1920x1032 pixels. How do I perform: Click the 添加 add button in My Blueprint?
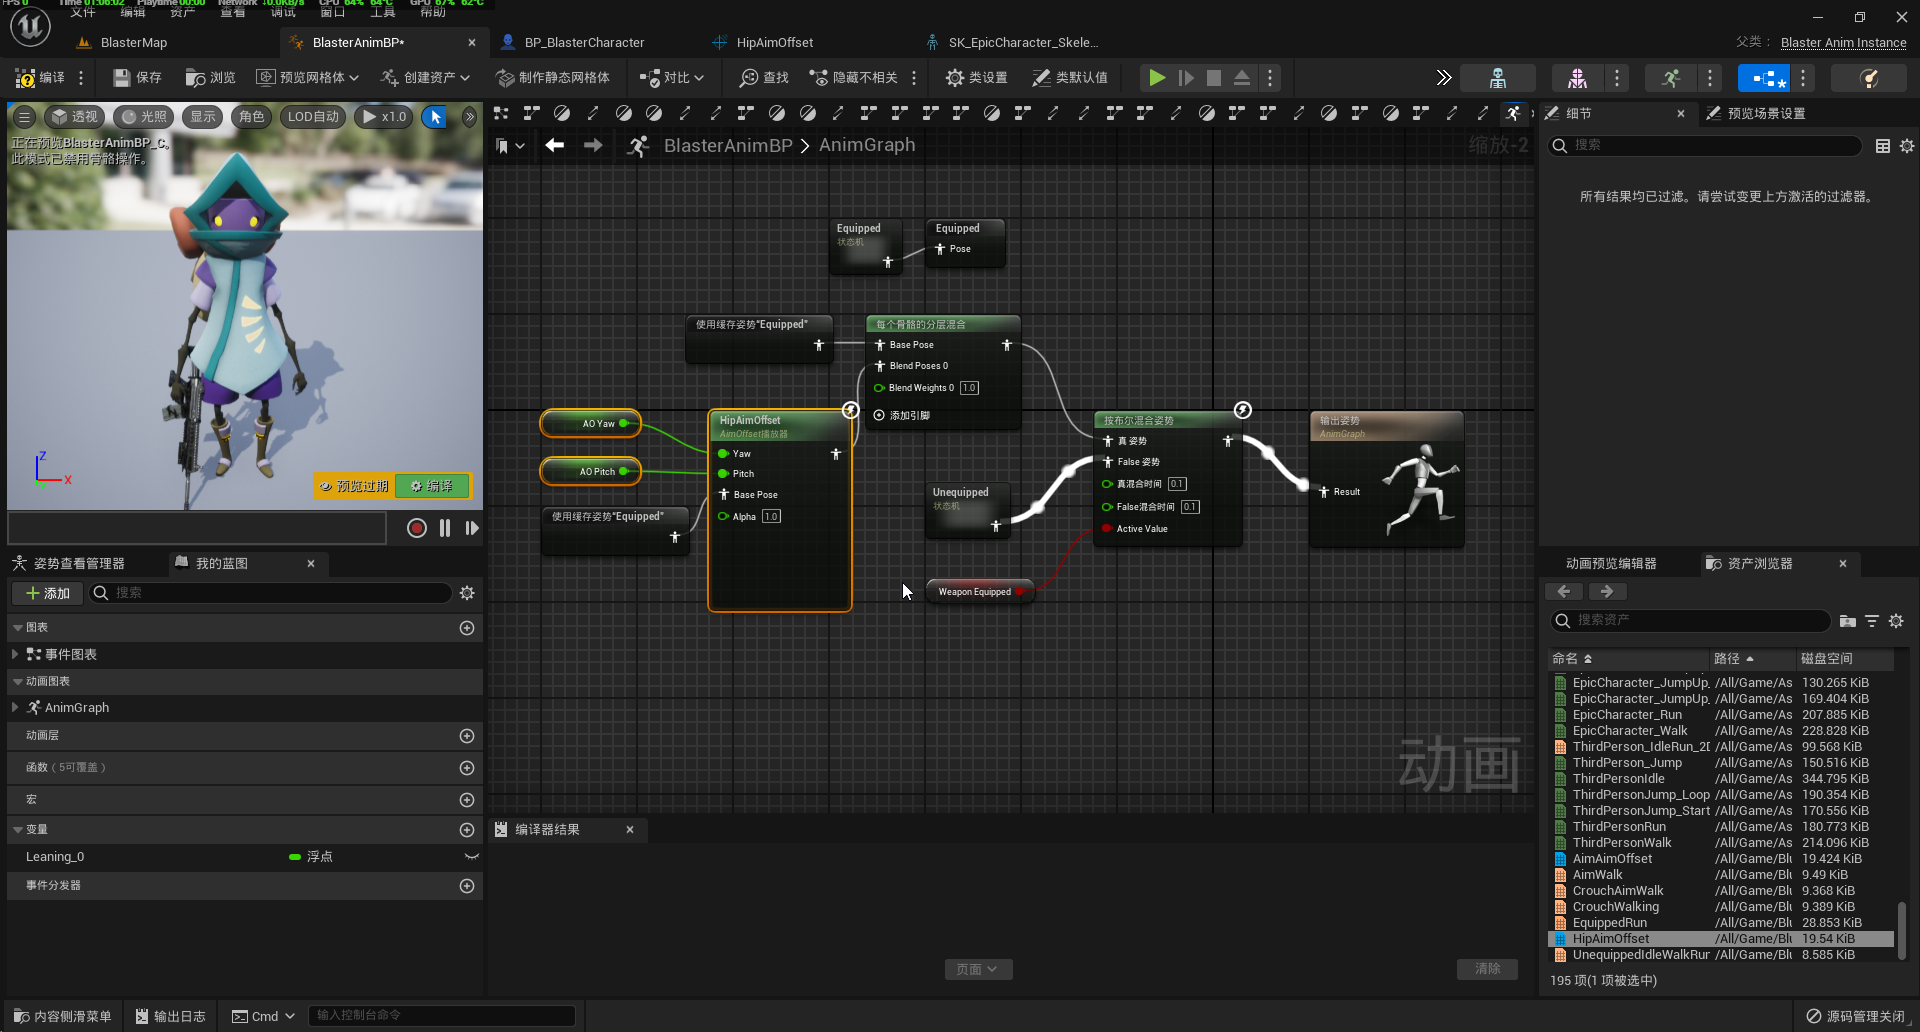[47, 593]
